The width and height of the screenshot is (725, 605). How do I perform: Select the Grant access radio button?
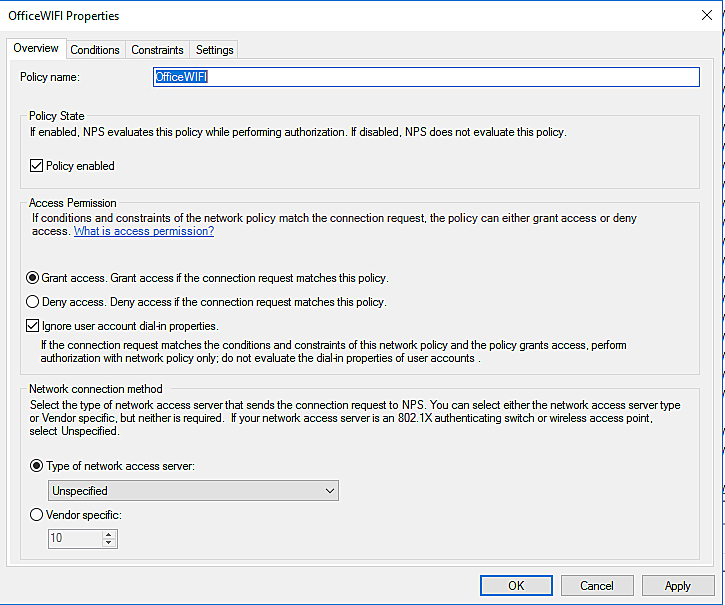tap(34, 278)
